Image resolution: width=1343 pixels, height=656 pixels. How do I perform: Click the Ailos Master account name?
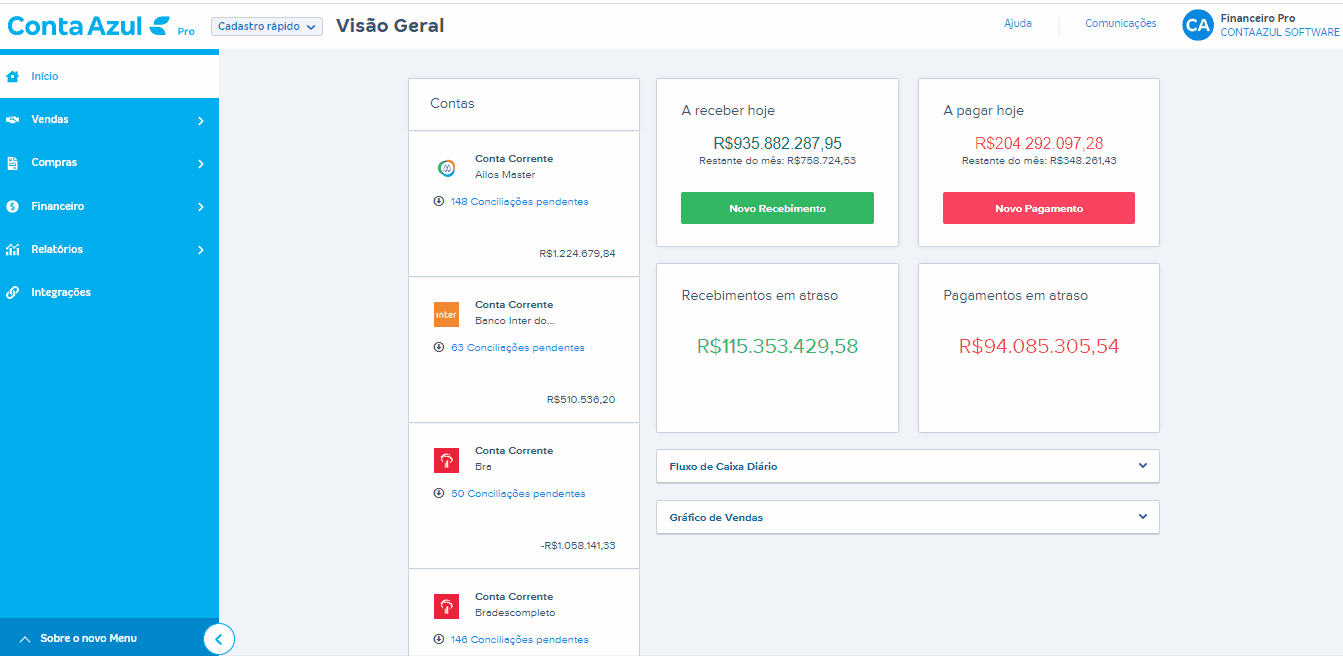[505, 174]
